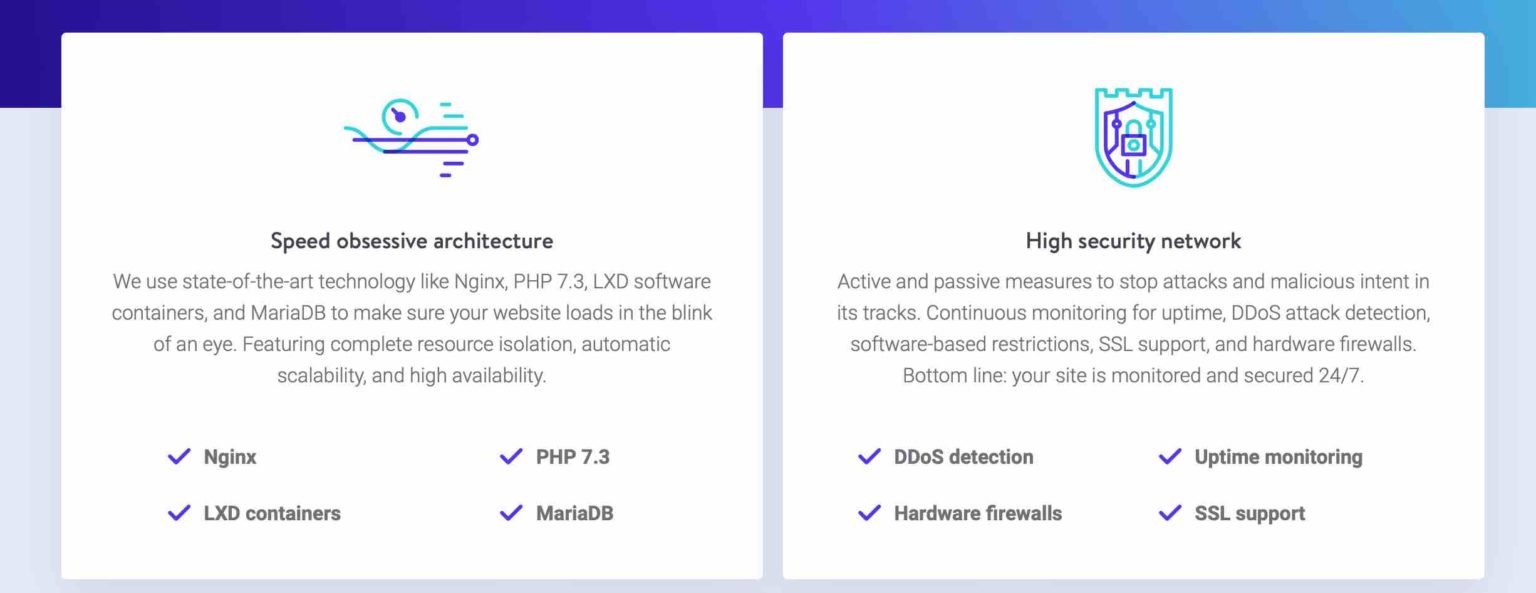Viewport: 1536px width, 593px height.
Task: Click the checkmark beside Hardware firewalls
Action: tap(869, 513)
